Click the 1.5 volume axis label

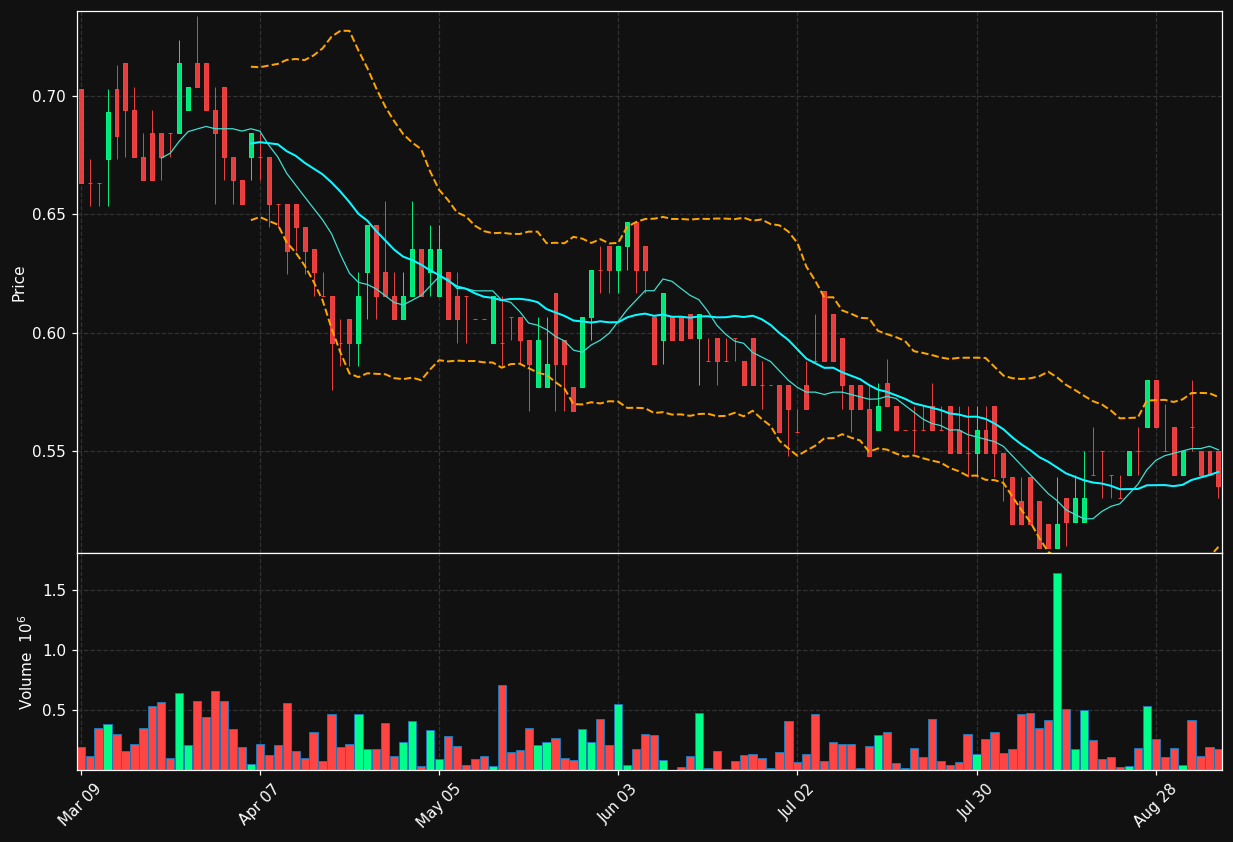(x=55, y=591)
